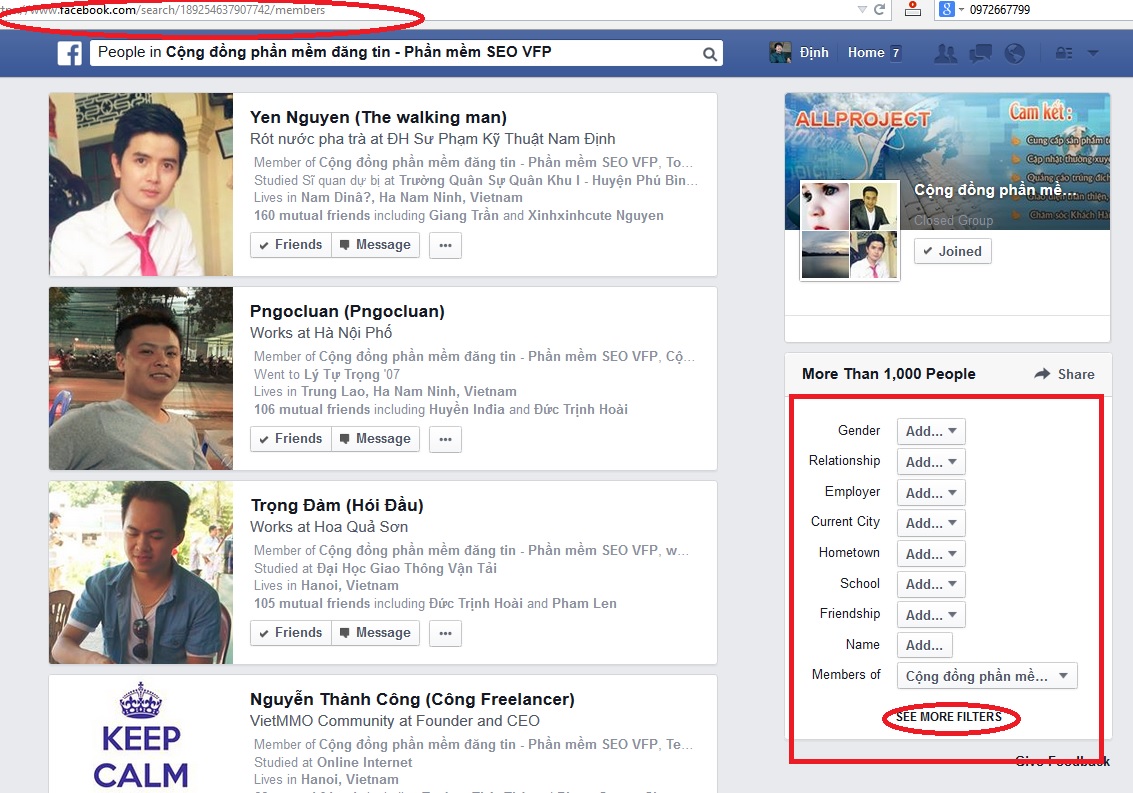This screenshot has width=1133, height=793.
Task: Click the browser reload icon
Action: tap(879, 9)
